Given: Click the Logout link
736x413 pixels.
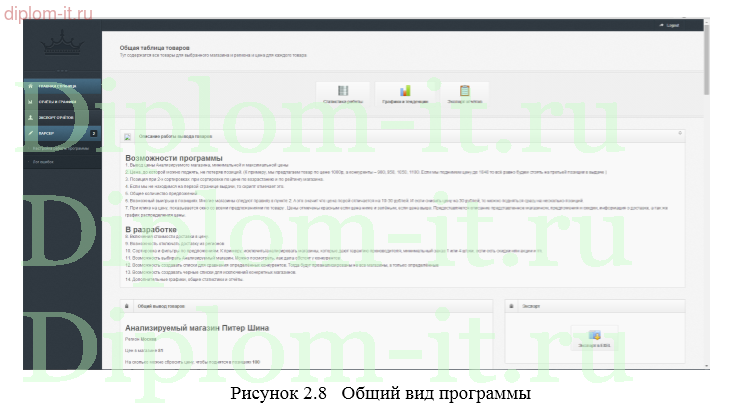Looking at the screenshot, I should point(670,25).
